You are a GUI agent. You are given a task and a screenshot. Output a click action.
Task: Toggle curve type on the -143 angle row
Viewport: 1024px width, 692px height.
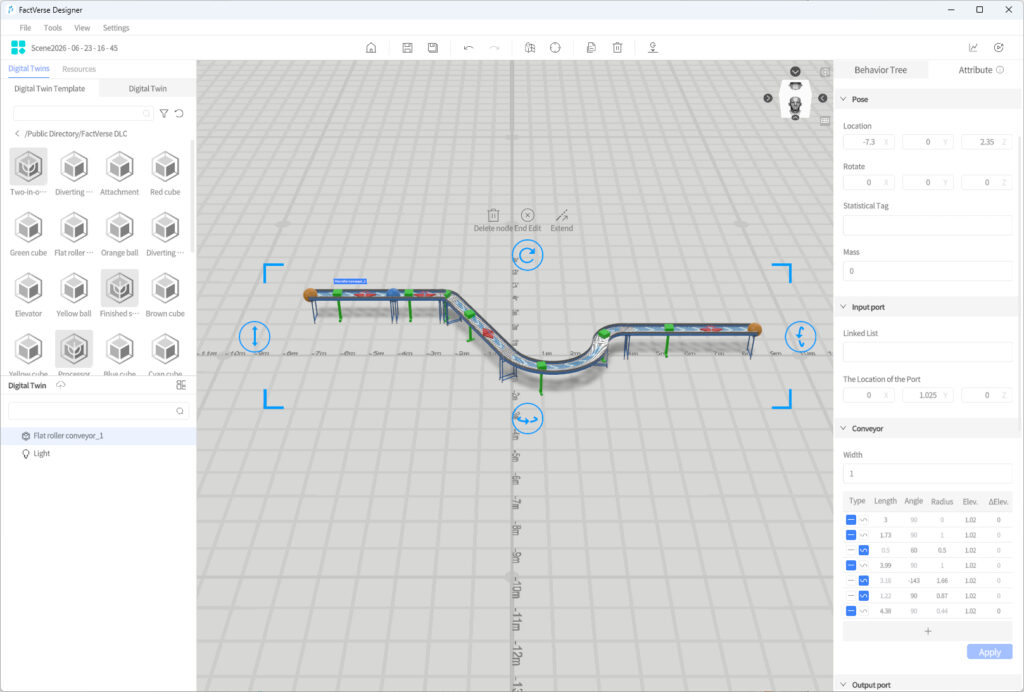tap(863, 580)
